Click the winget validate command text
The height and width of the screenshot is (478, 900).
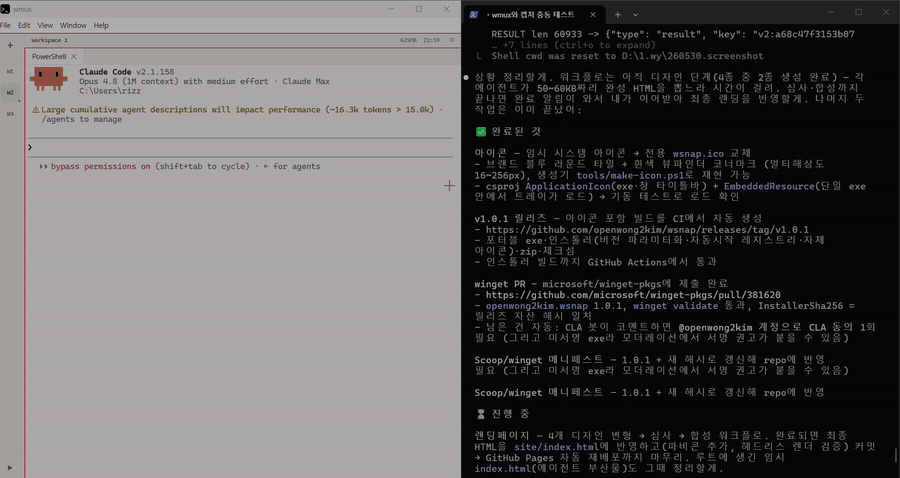pyautogui.click(x=676, y=306)
